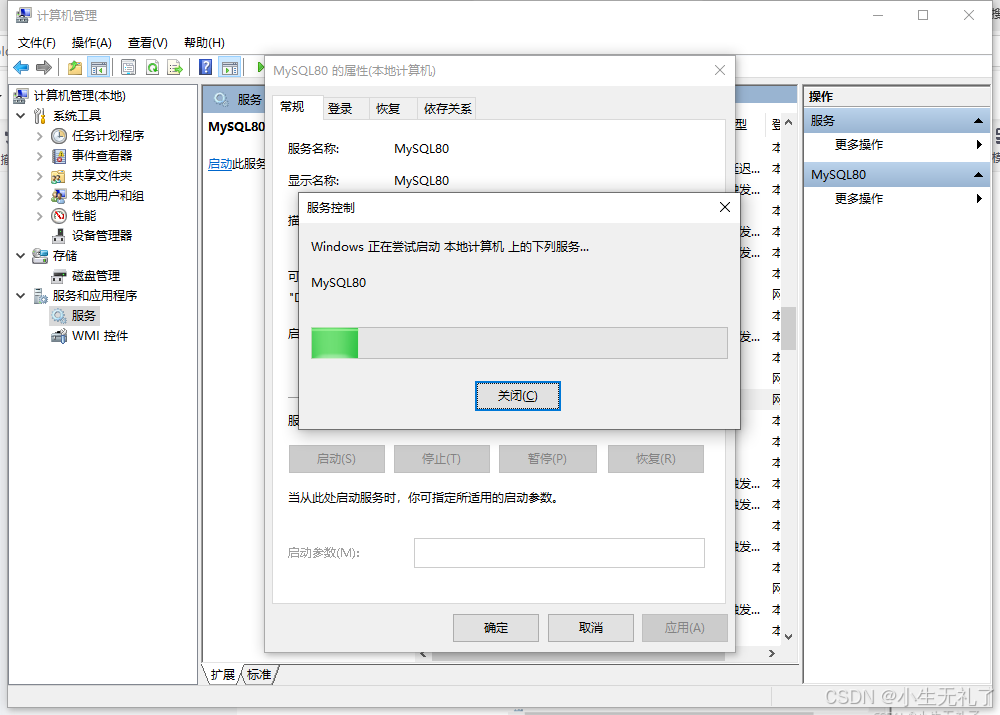Viewport: 1000px width, 715px height.
Task: Select the 设备管理器 tree item
Action: [101, 235]
